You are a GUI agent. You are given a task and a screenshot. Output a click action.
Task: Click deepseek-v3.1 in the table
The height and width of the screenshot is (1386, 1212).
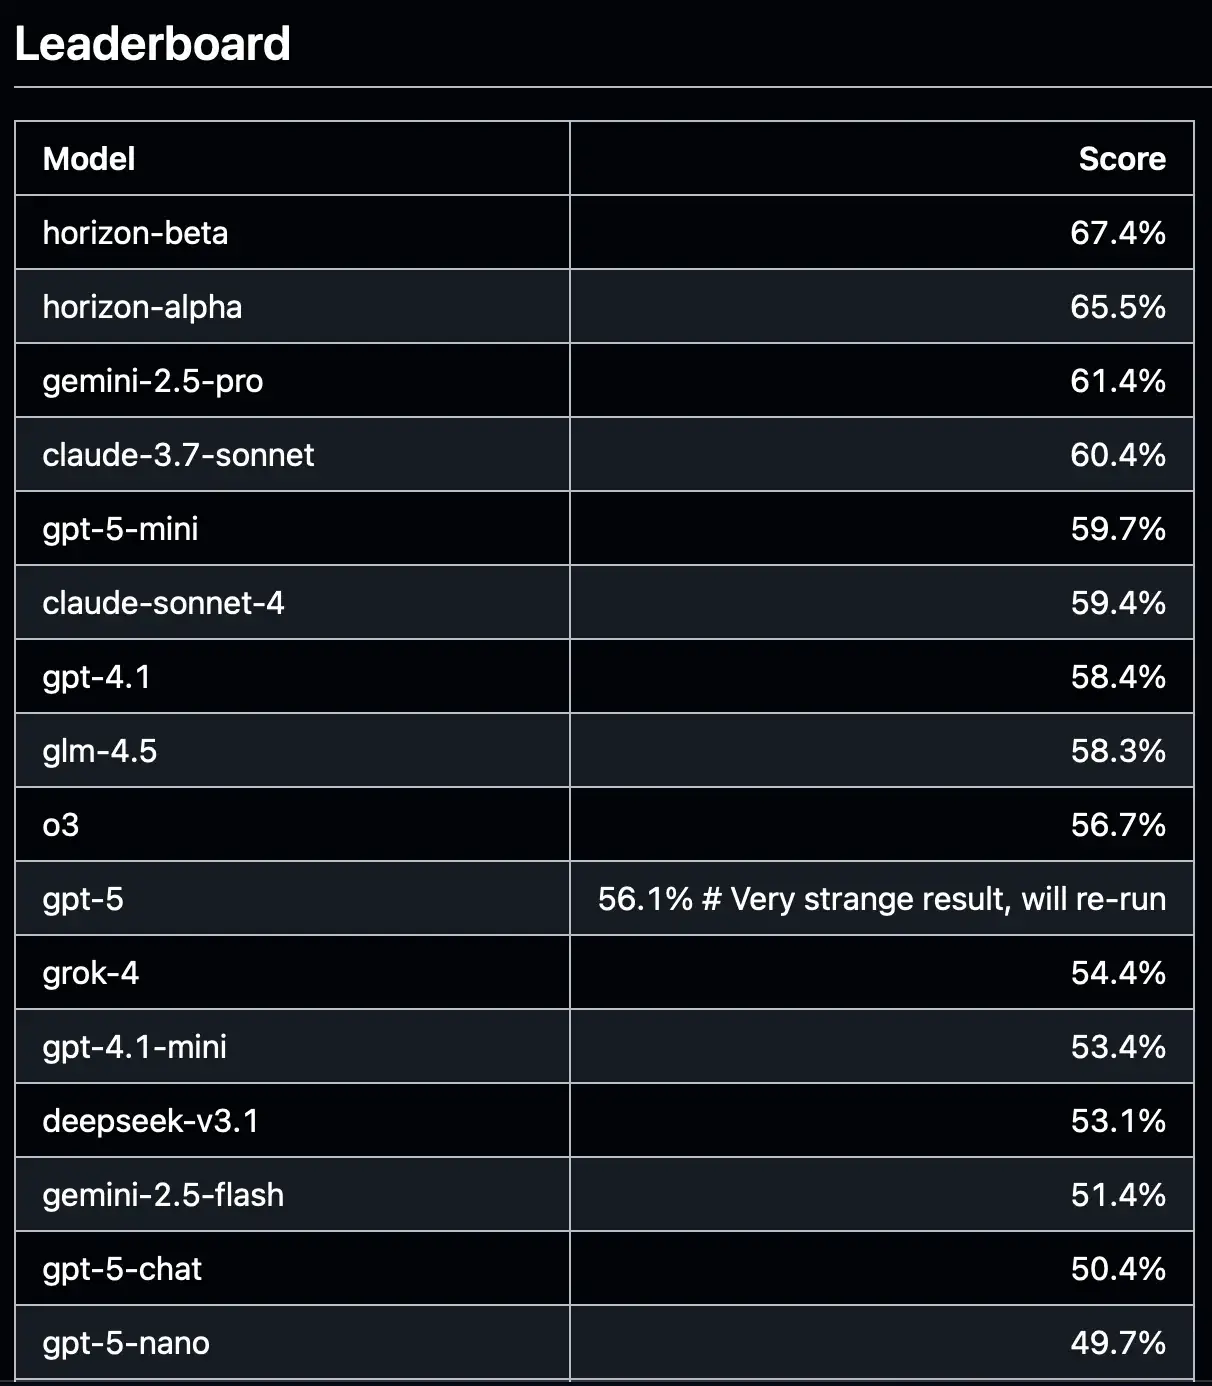point(150,1121)
